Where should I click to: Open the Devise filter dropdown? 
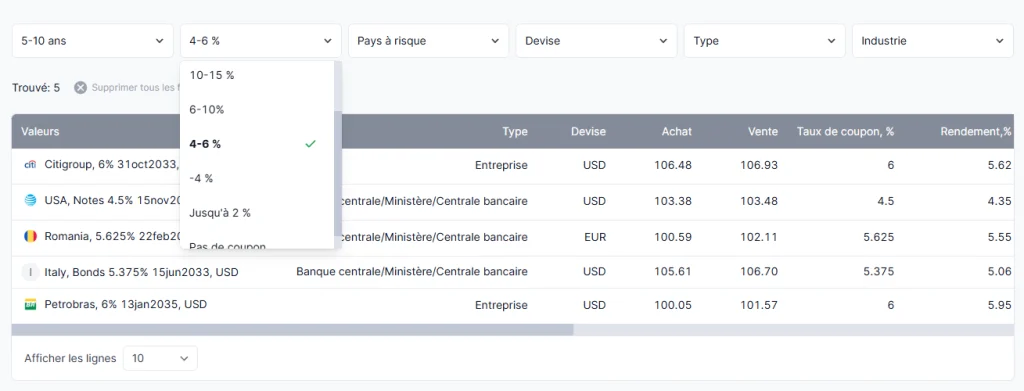[x=596, y=40]
